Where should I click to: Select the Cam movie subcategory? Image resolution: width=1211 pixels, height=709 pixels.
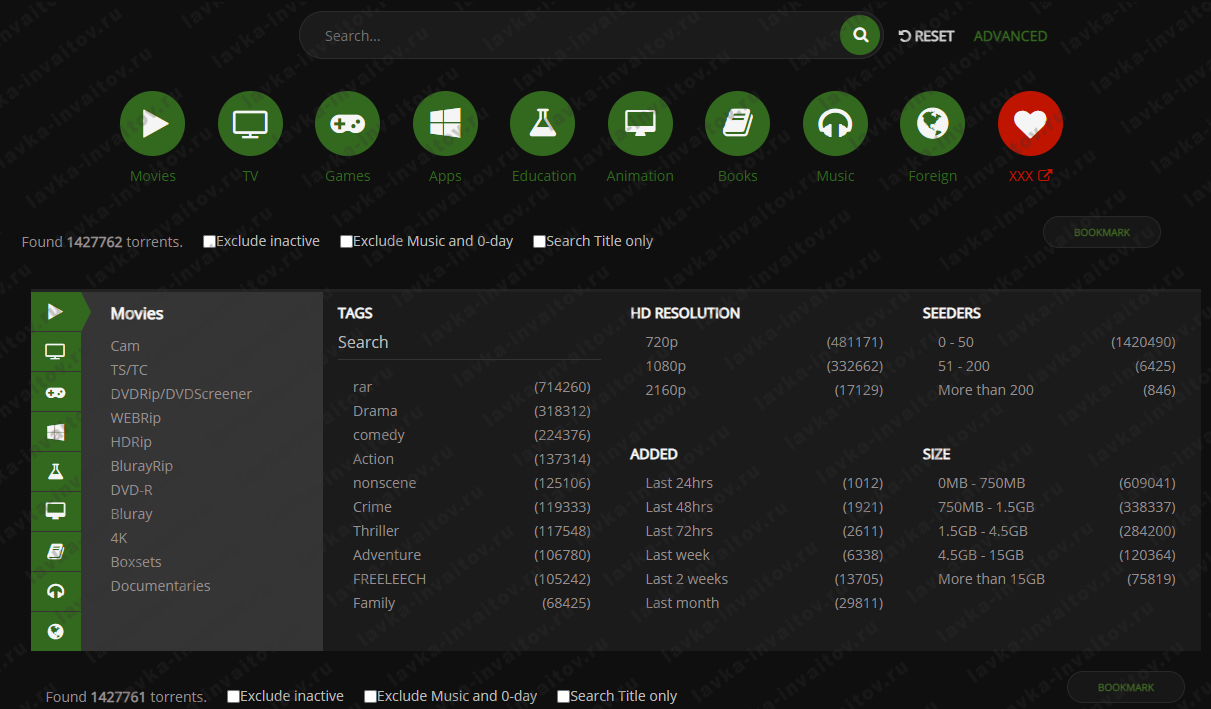click(125, 346)
